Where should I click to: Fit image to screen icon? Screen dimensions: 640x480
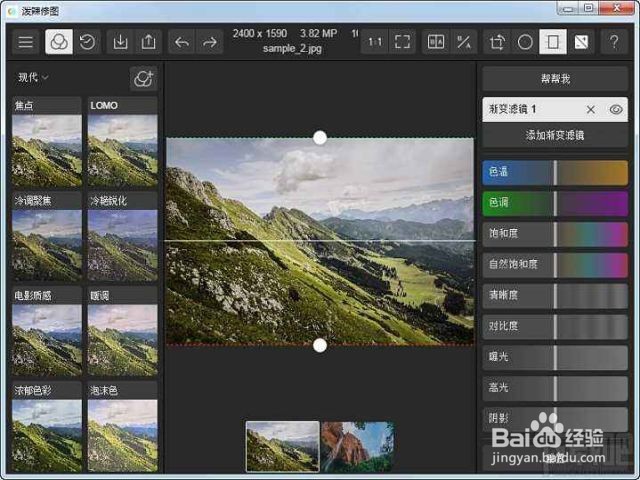click(402, 42)
